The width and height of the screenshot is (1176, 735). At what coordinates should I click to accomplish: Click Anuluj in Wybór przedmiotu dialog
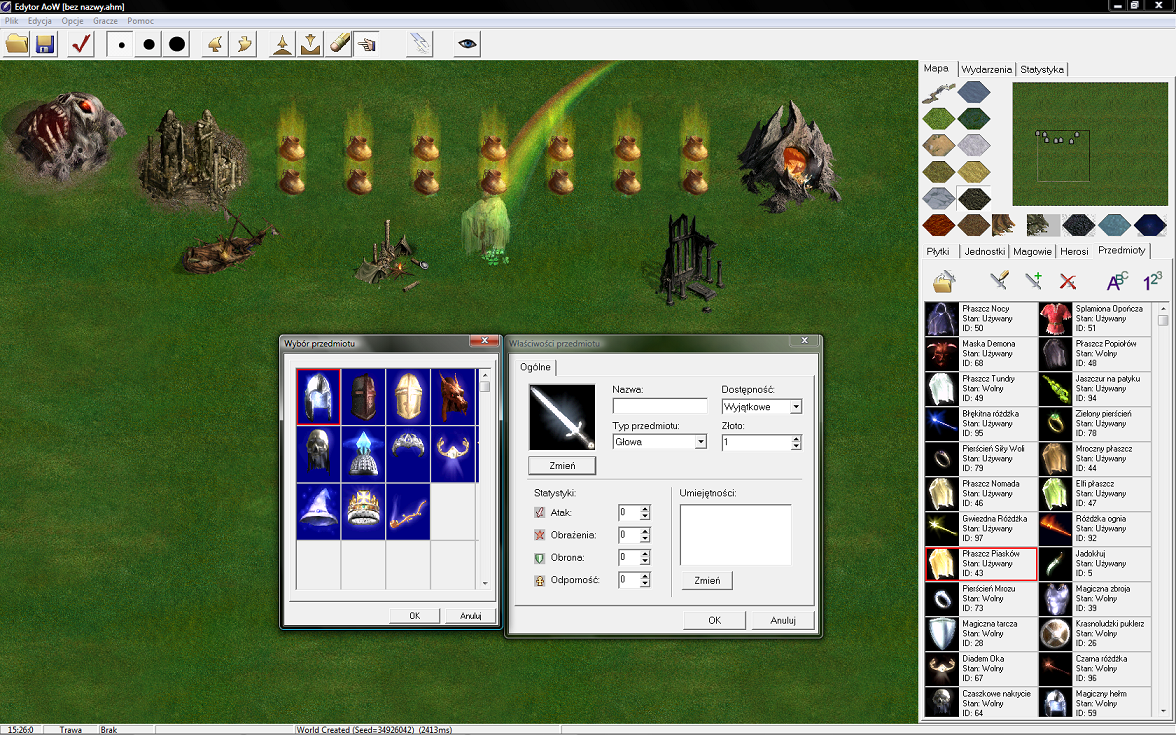click(x=470, y=616)
